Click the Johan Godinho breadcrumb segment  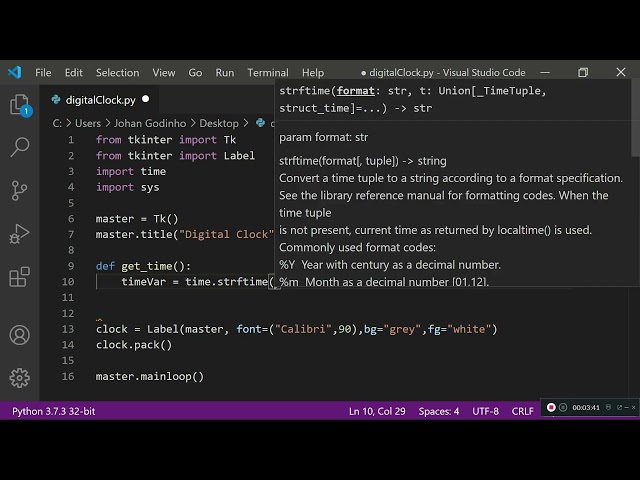[x=150, y=123]
